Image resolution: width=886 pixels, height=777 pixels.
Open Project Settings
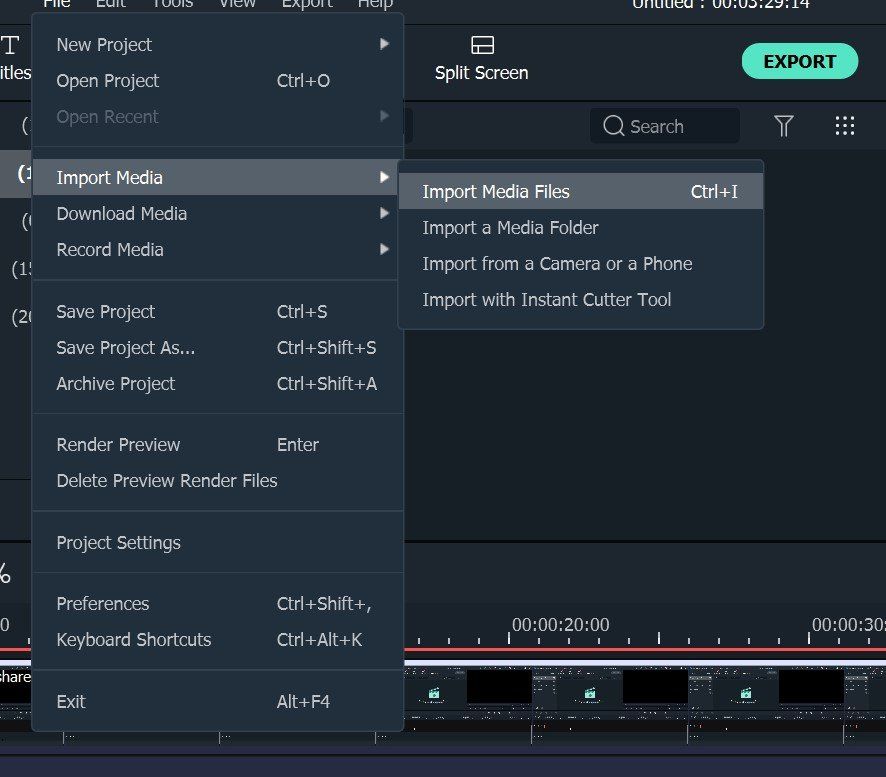point(218,543)
